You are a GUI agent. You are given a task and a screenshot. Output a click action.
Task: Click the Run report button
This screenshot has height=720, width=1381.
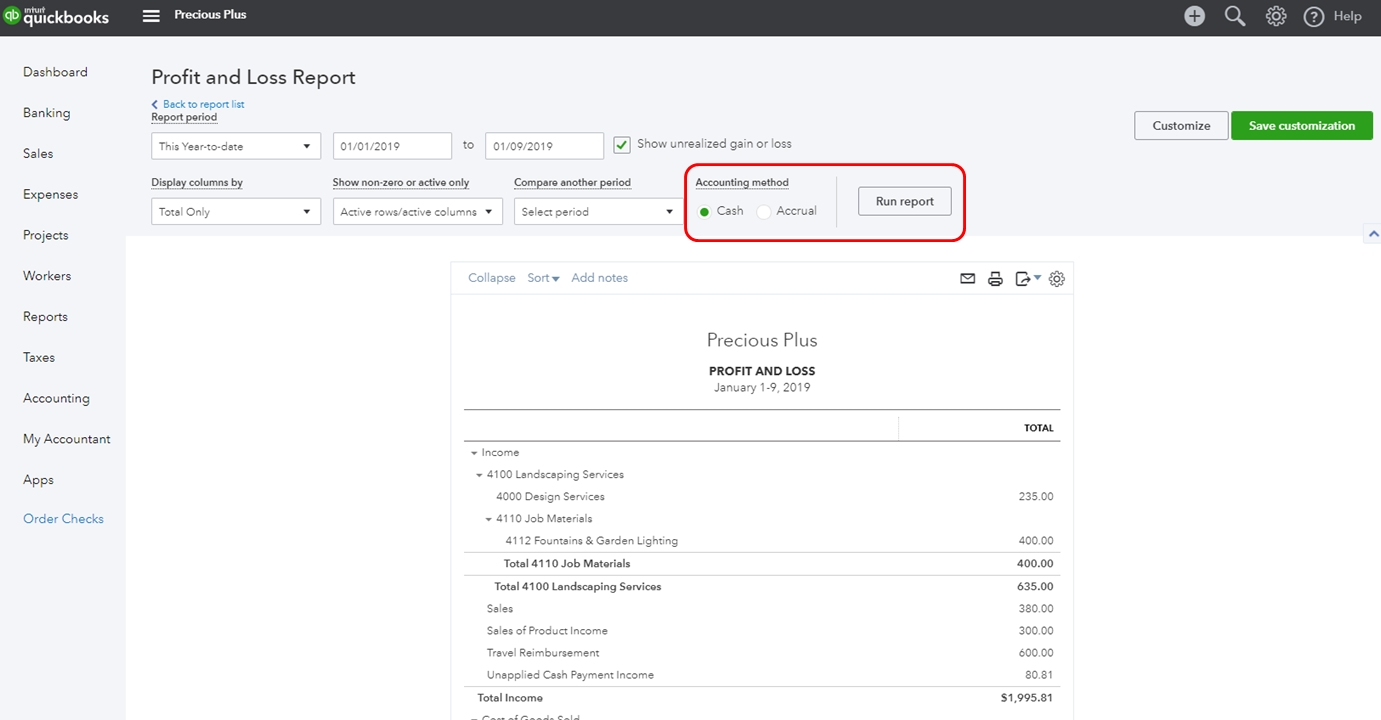(x=904, y=201)
